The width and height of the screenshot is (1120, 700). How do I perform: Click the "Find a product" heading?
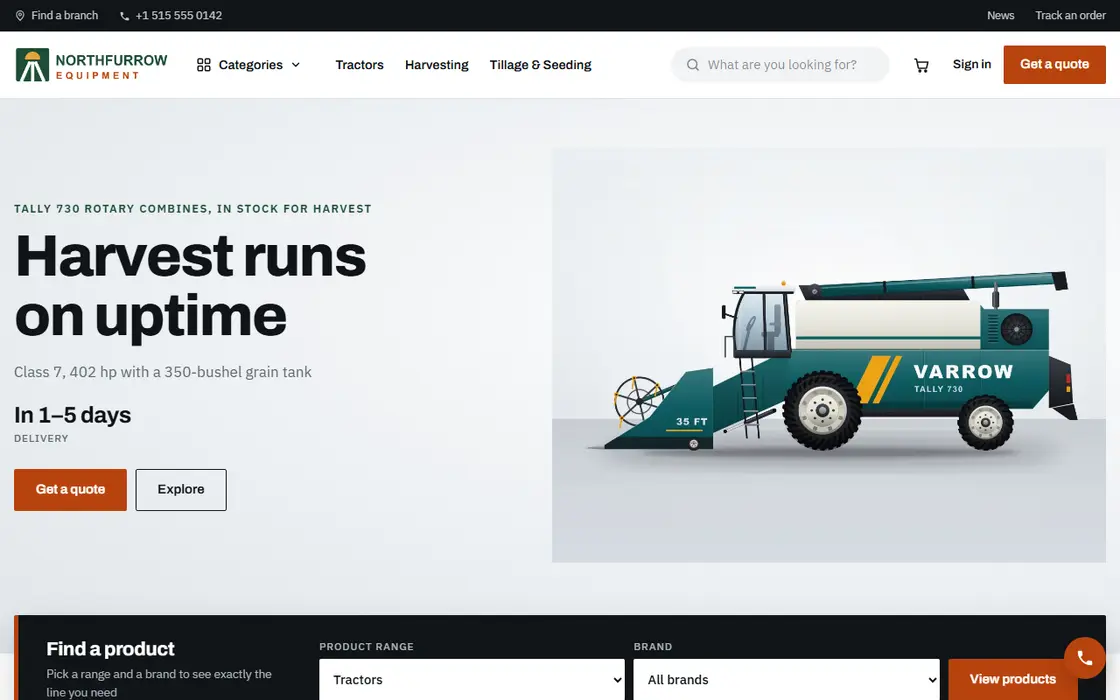110,649
